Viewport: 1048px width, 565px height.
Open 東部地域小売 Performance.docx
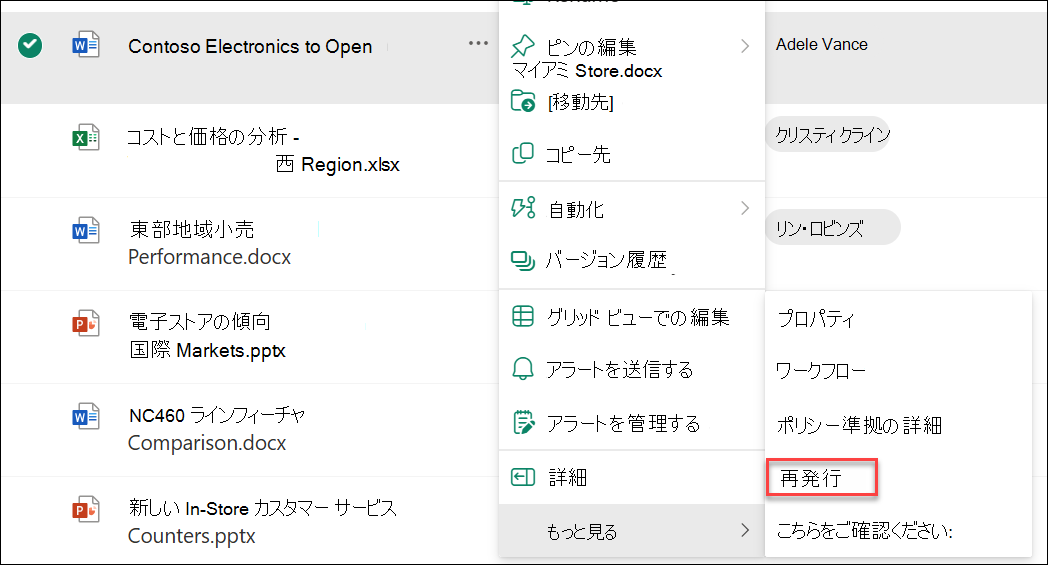[x=210, y=243]
